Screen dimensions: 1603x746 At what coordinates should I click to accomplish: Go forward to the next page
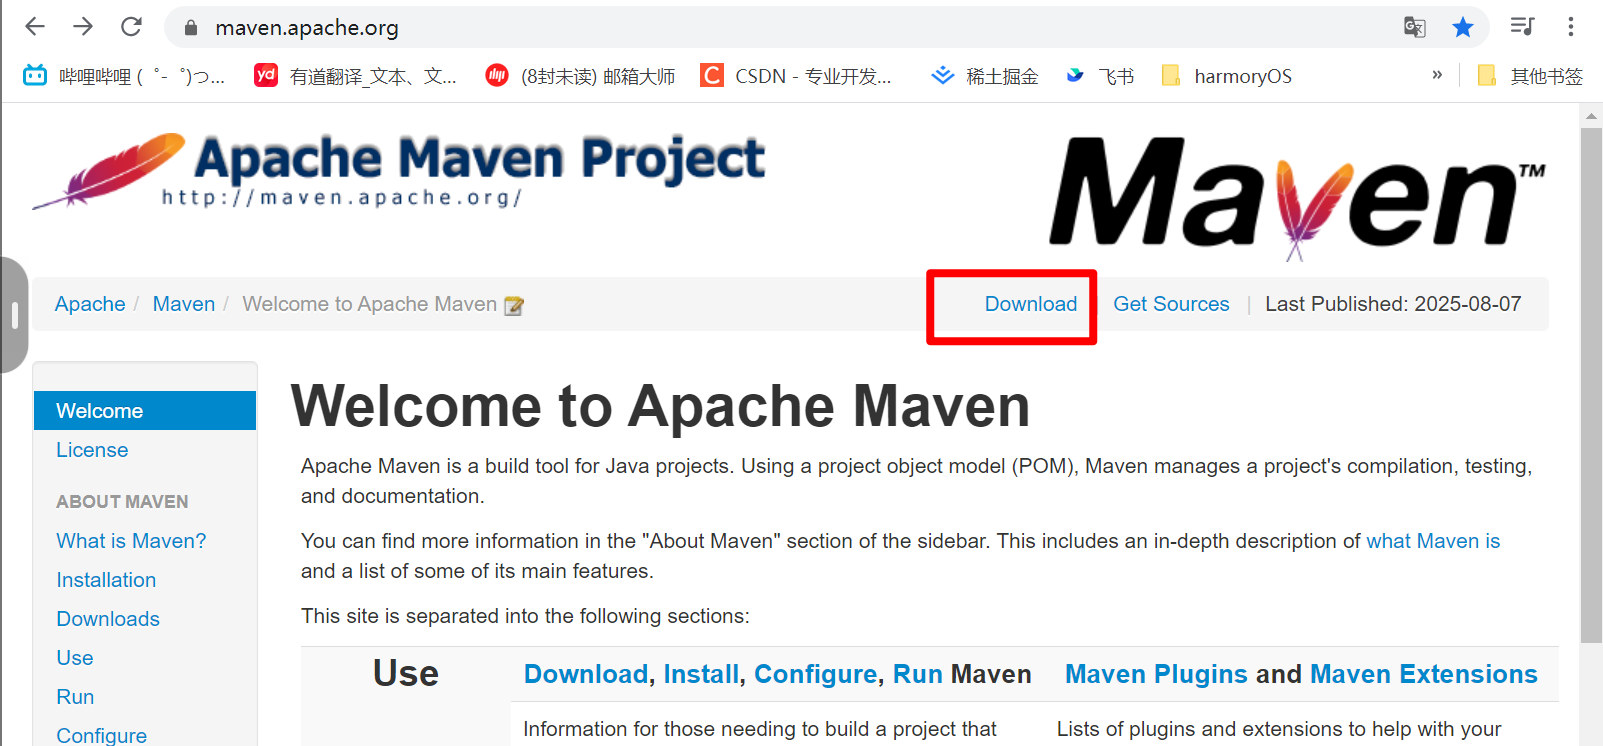tap(83, 27)
